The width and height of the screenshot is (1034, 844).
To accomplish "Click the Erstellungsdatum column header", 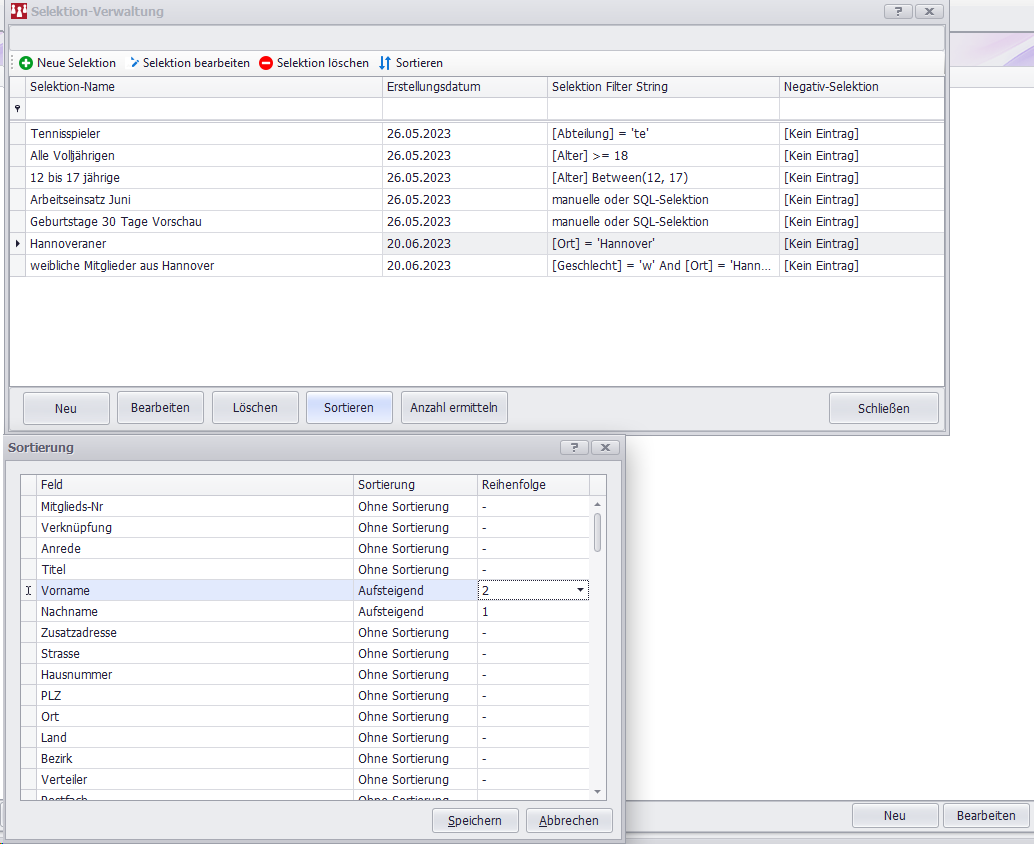I will [464, 87].
